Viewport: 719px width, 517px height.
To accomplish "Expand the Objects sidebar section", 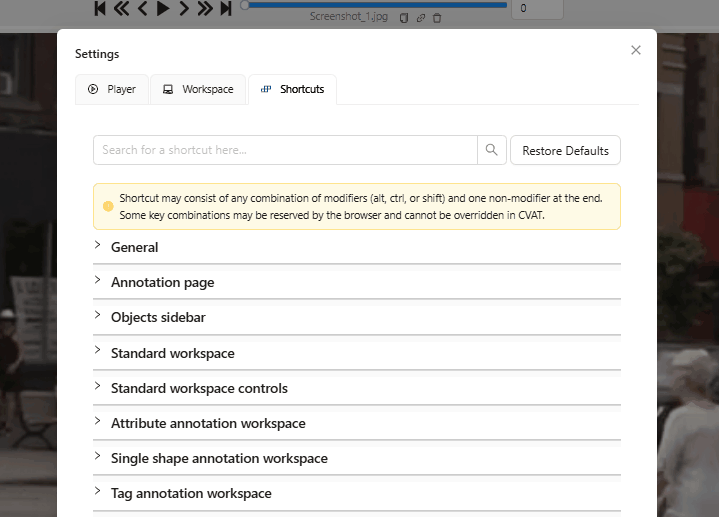I will tap(357, 317).
